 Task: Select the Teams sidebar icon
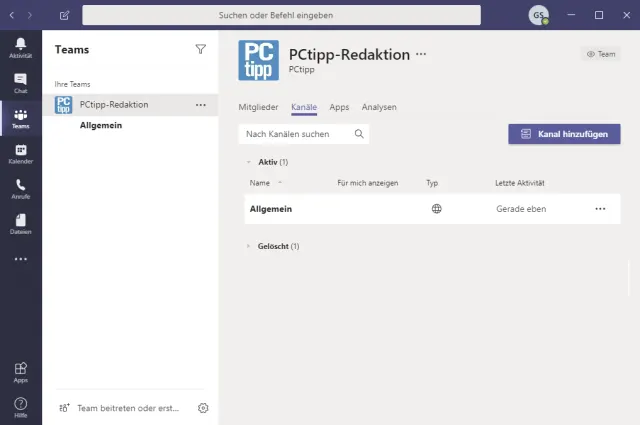click(x=20, y=118)
